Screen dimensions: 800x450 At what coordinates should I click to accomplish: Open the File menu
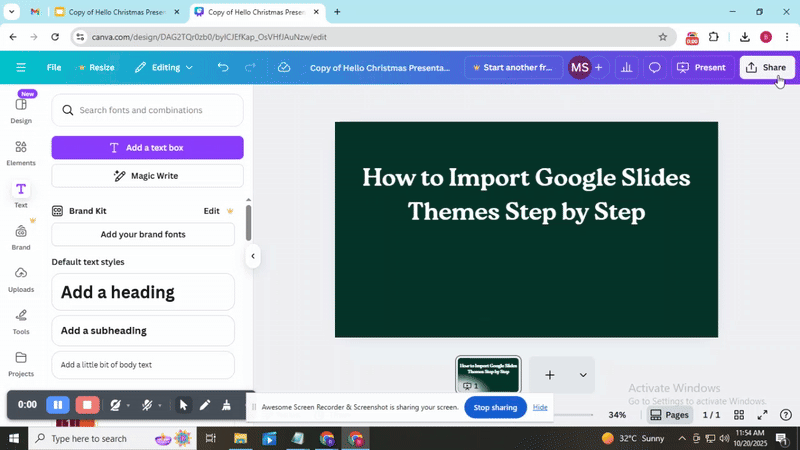[54, 68]
